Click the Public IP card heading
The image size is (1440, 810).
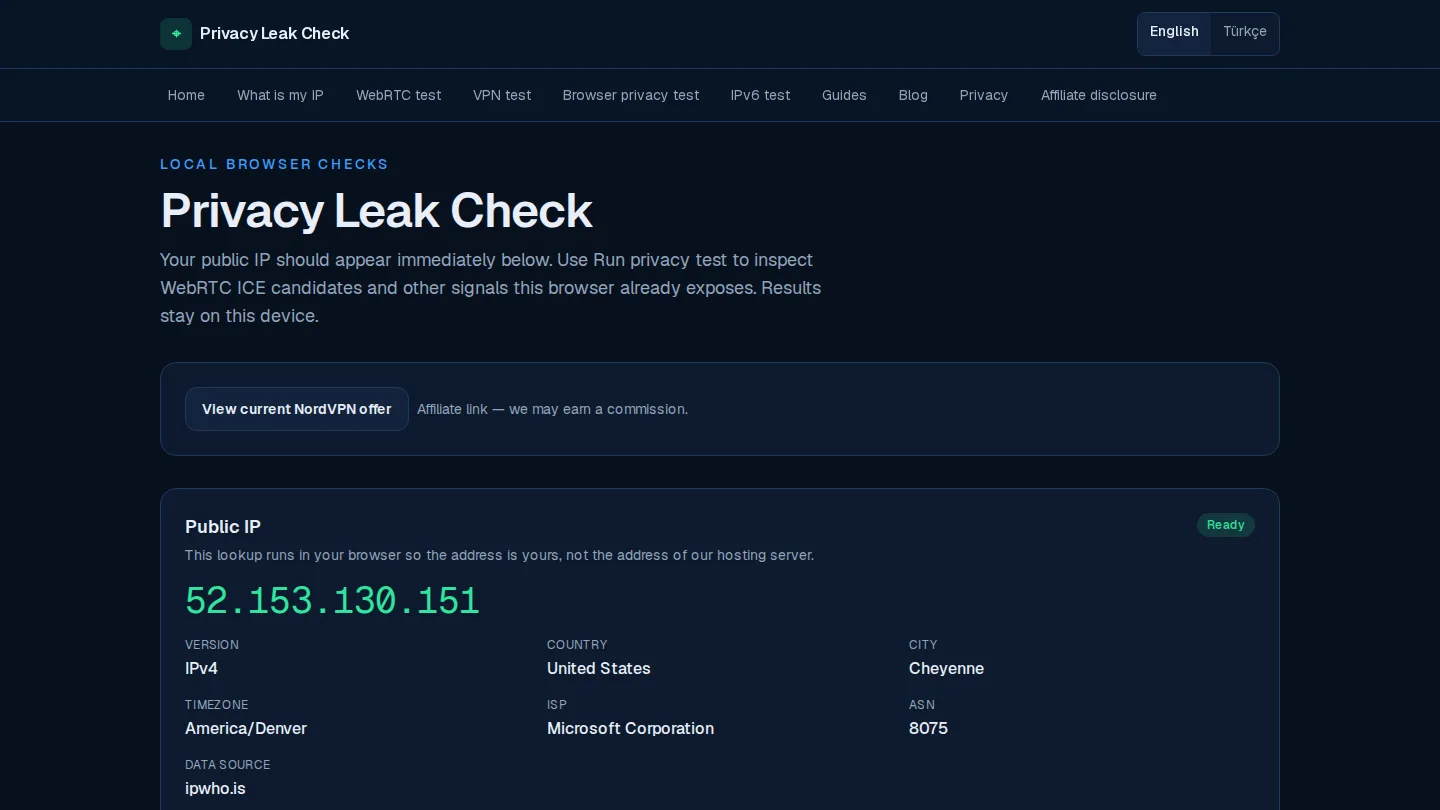click(223, 527)
